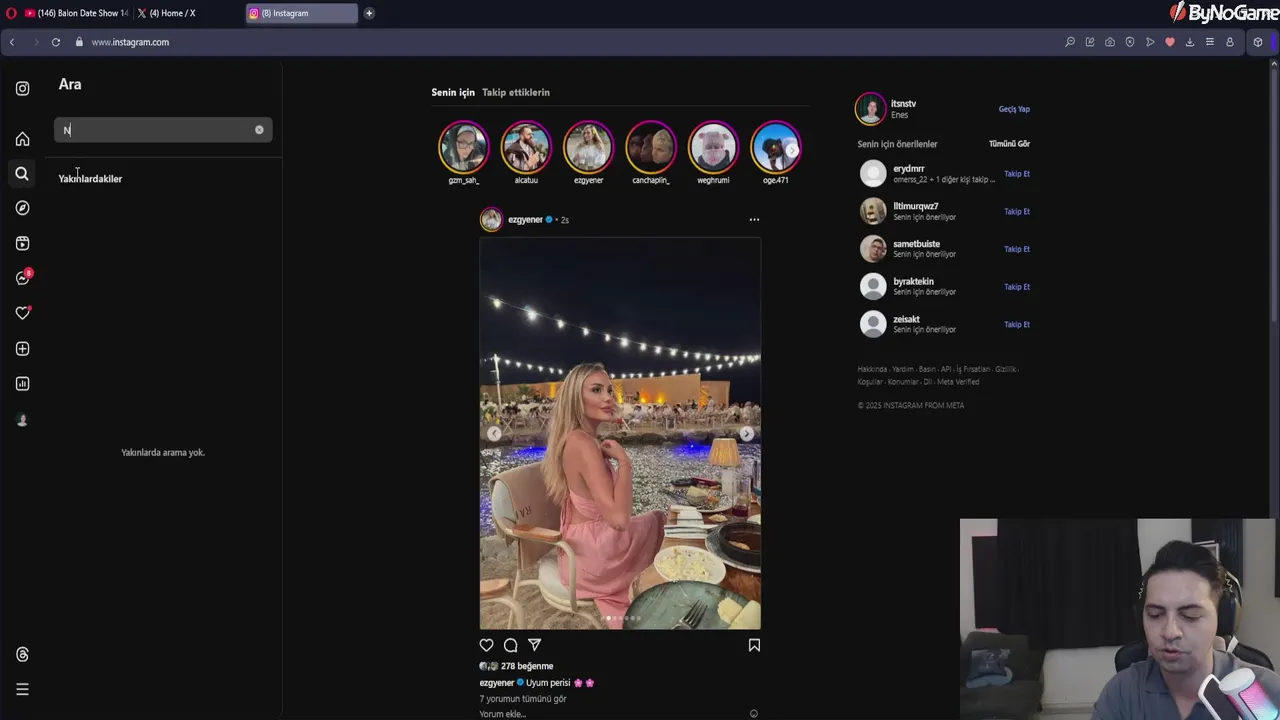Open the profile avatar in the sidebar
Viewport: 1280px width, 720px height.
coord(22,420)
